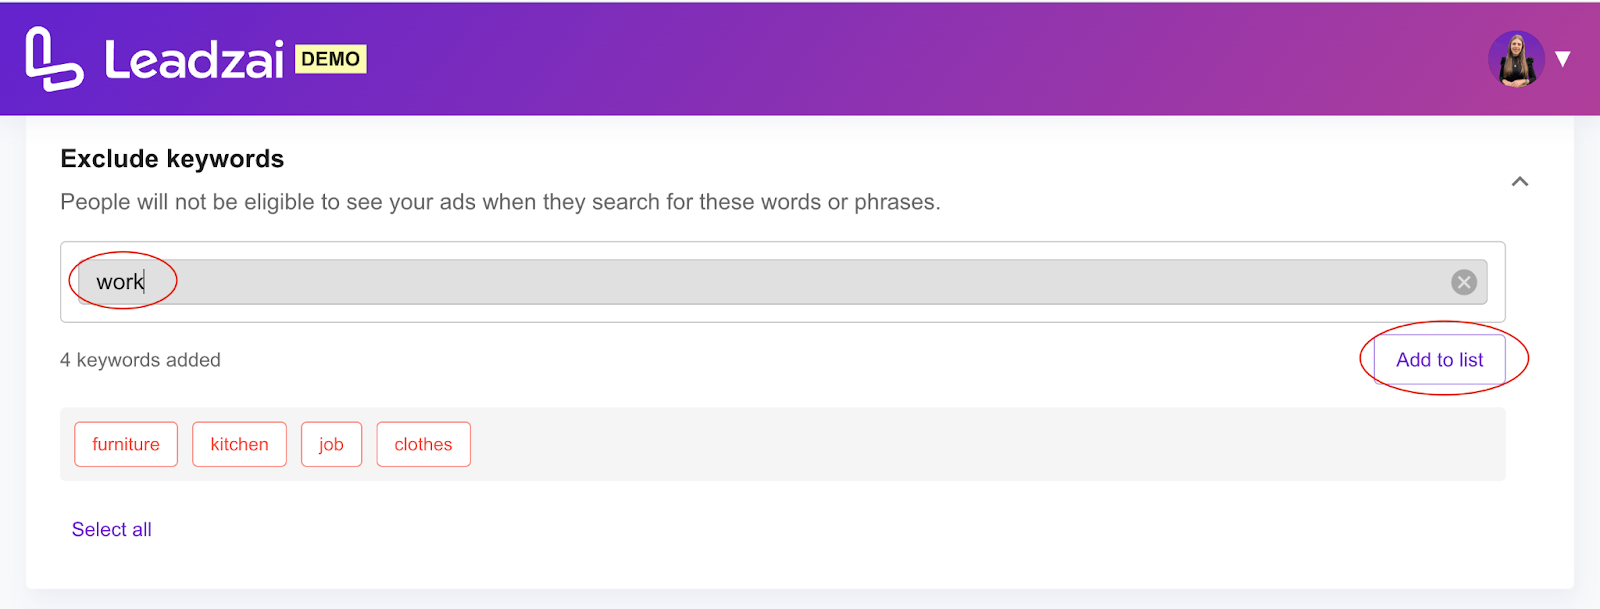Click the 4 keywords added counter text
The height and width of the screenshot is (609, 1600).
(x=140, y=360)
